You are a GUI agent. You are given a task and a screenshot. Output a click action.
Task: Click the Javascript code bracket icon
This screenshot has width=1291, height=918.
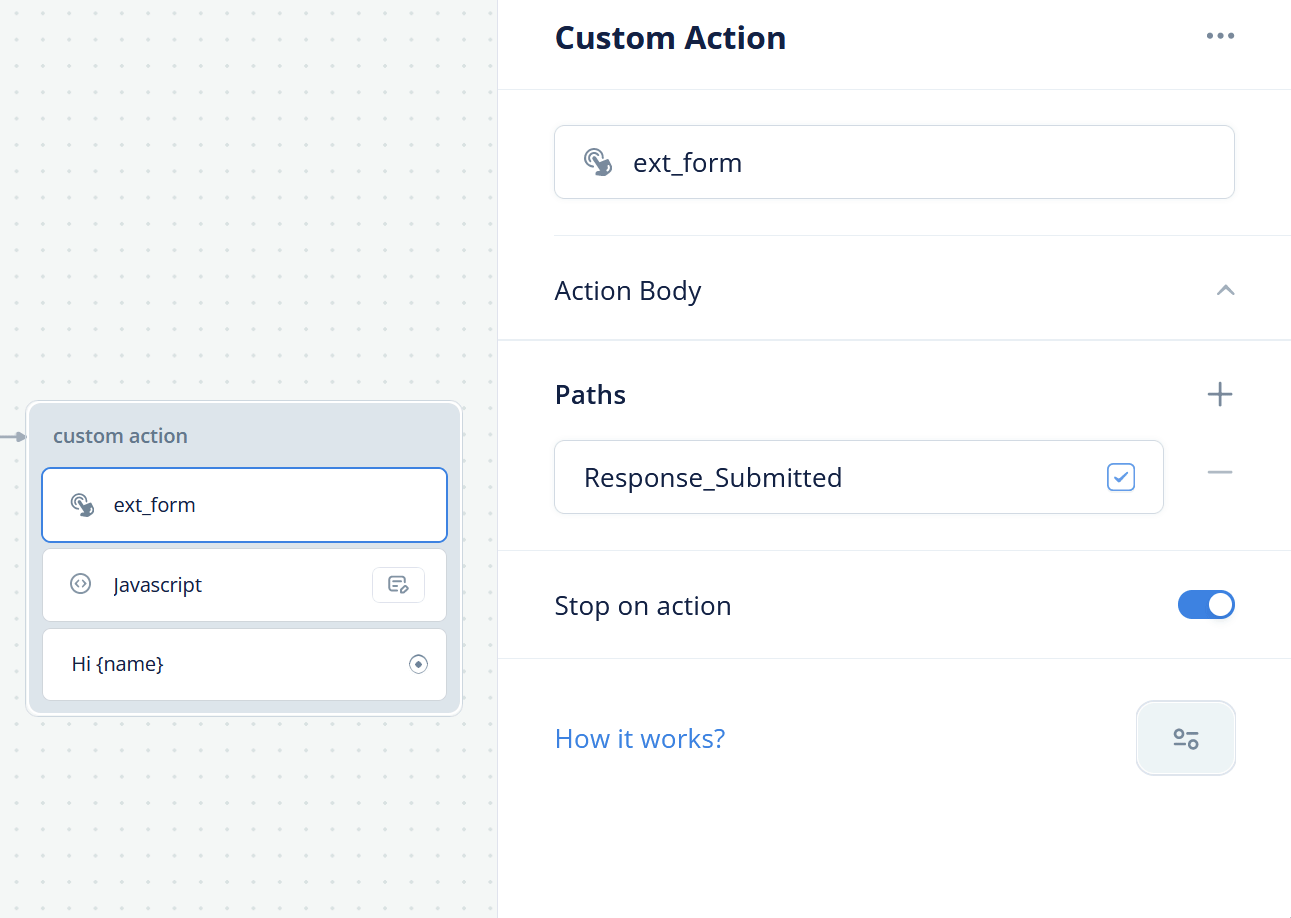[81, 584]
